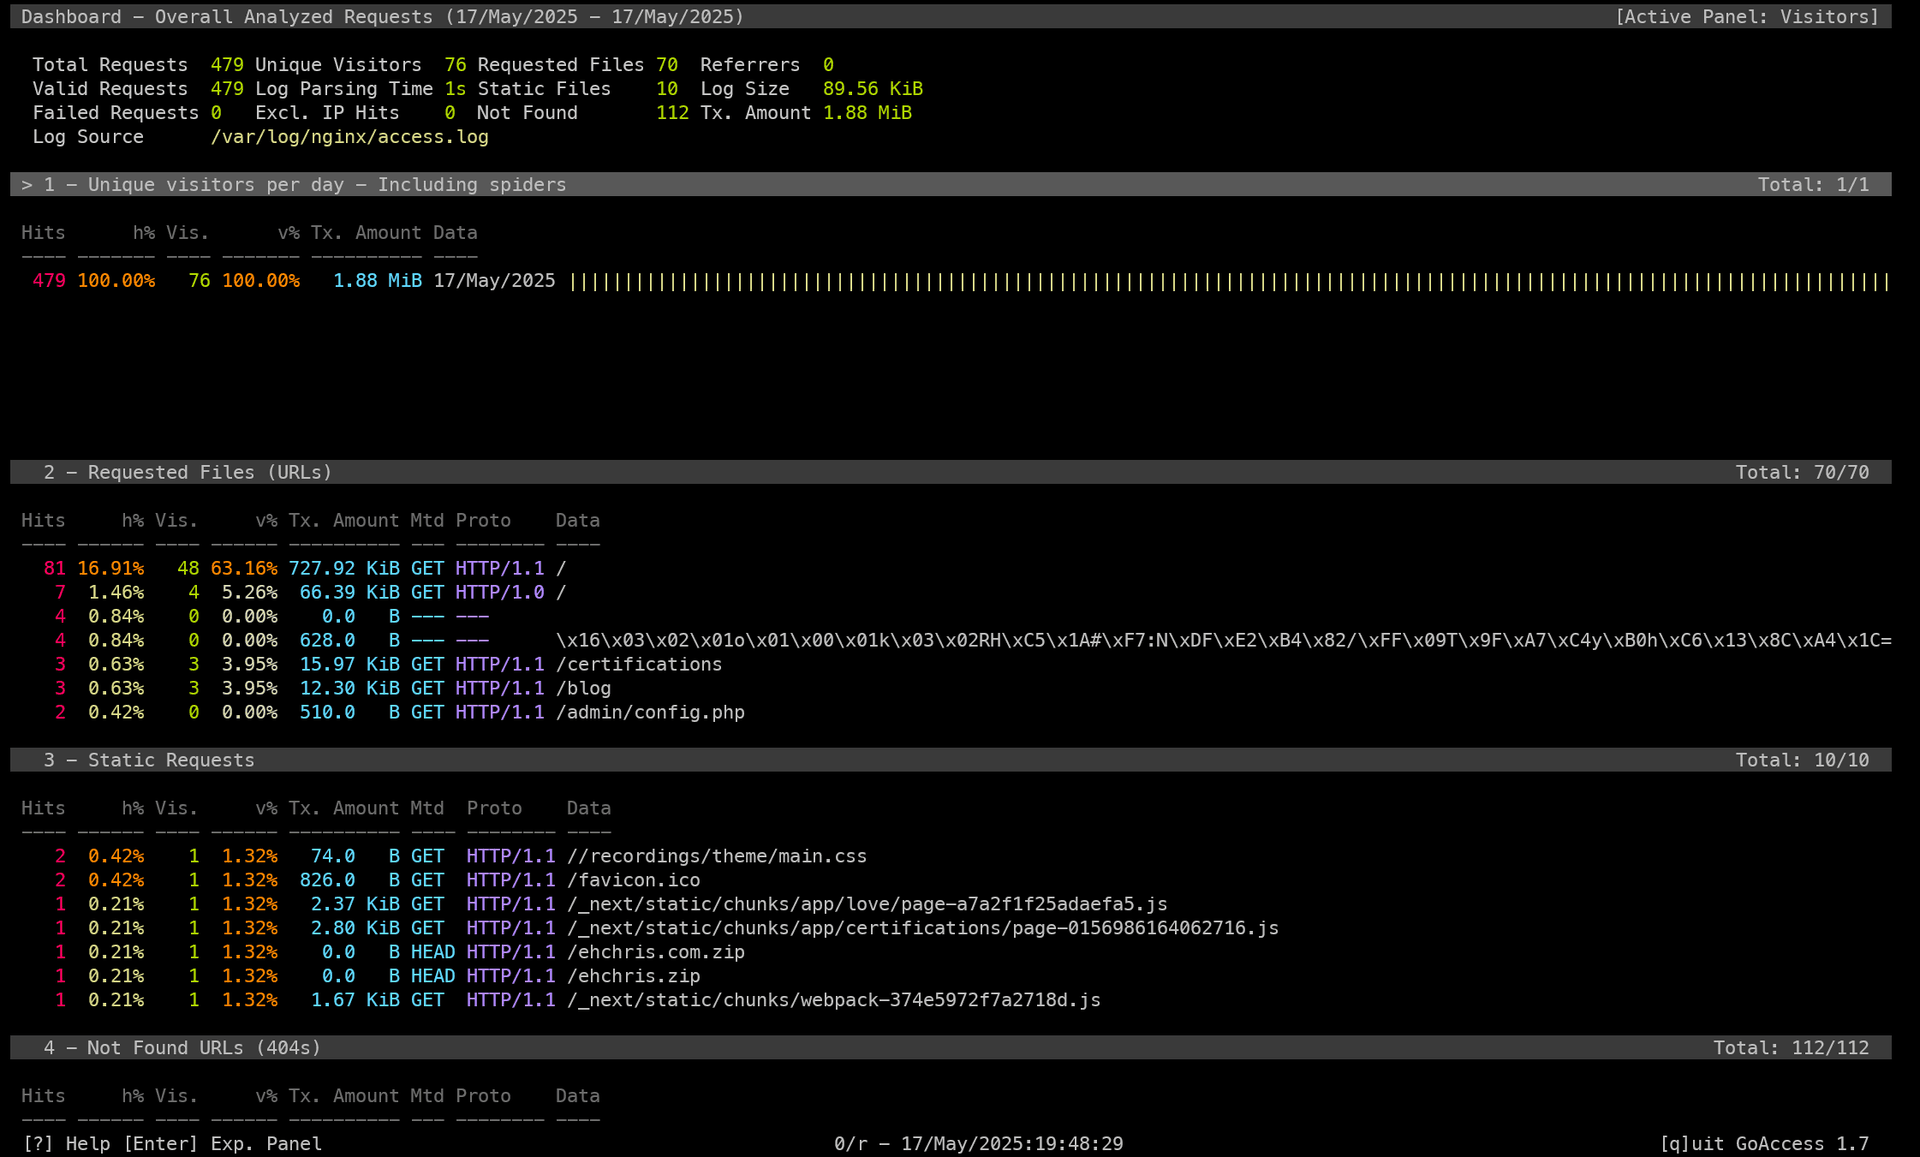The height and width of the screenshot is (1157, 1920).
Task: Click the 826.0 B Tx. Amount value
Action: click(x=349, y=880)
